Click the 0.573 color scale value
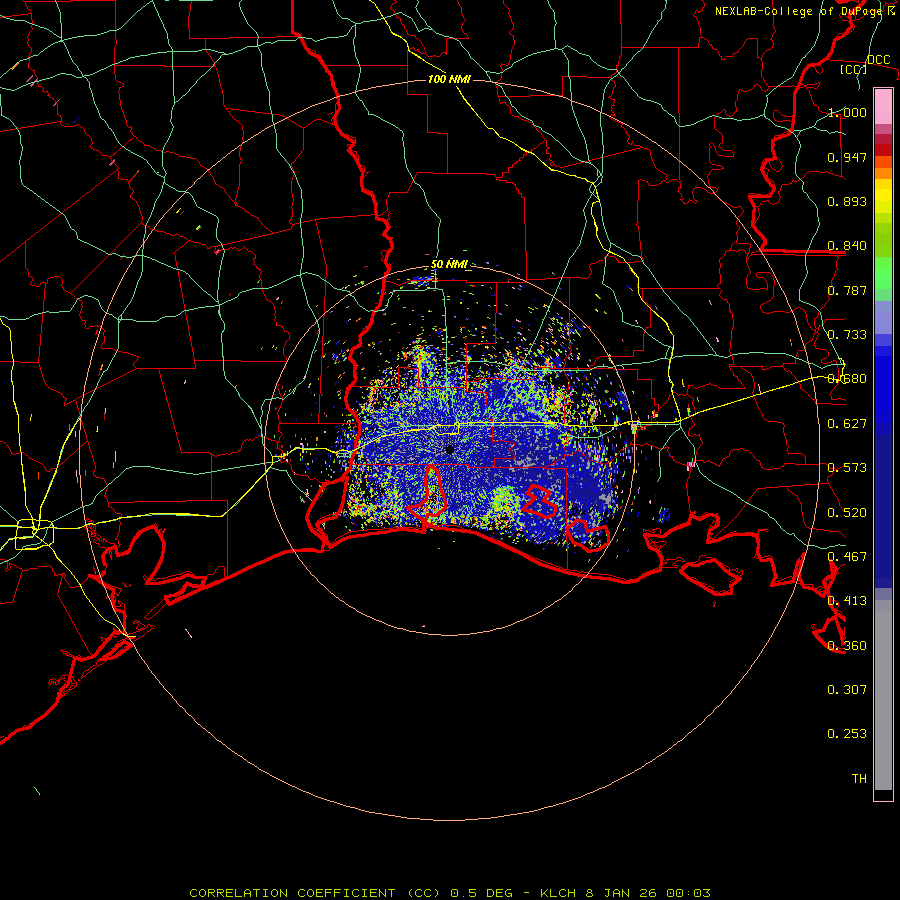 pos(847,468)
